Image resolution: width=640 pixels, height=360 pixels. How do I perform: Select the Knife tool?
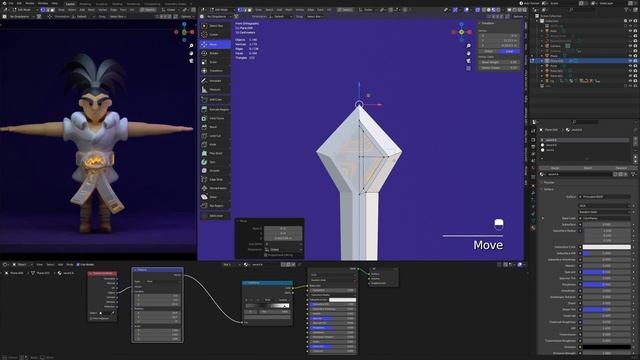(215, 144)
